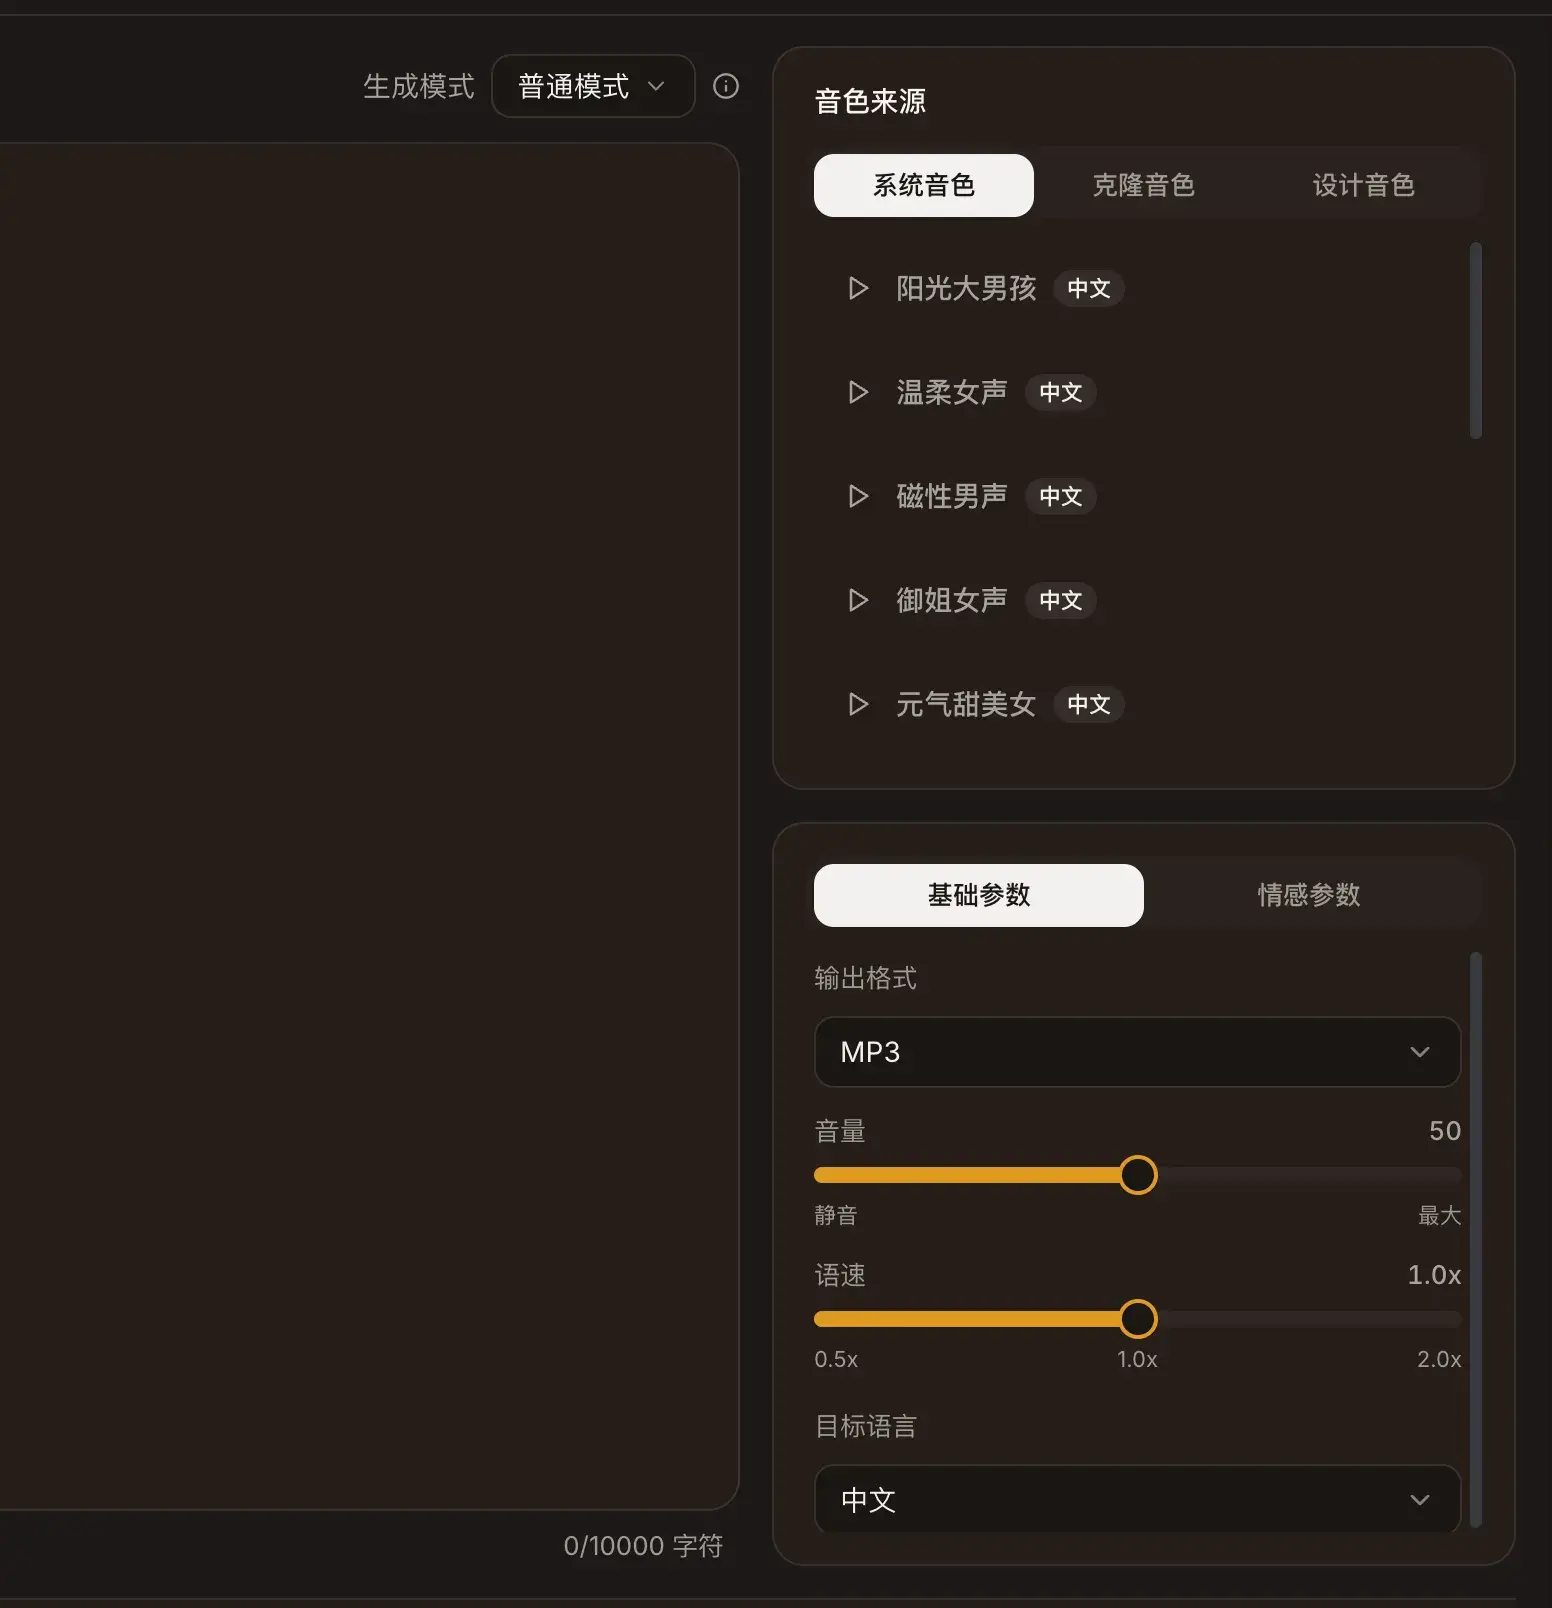Play preview of 元气甜美女 voice
The height and width of the screenshot is (1608, 1552).
click(x=858, y=704)
